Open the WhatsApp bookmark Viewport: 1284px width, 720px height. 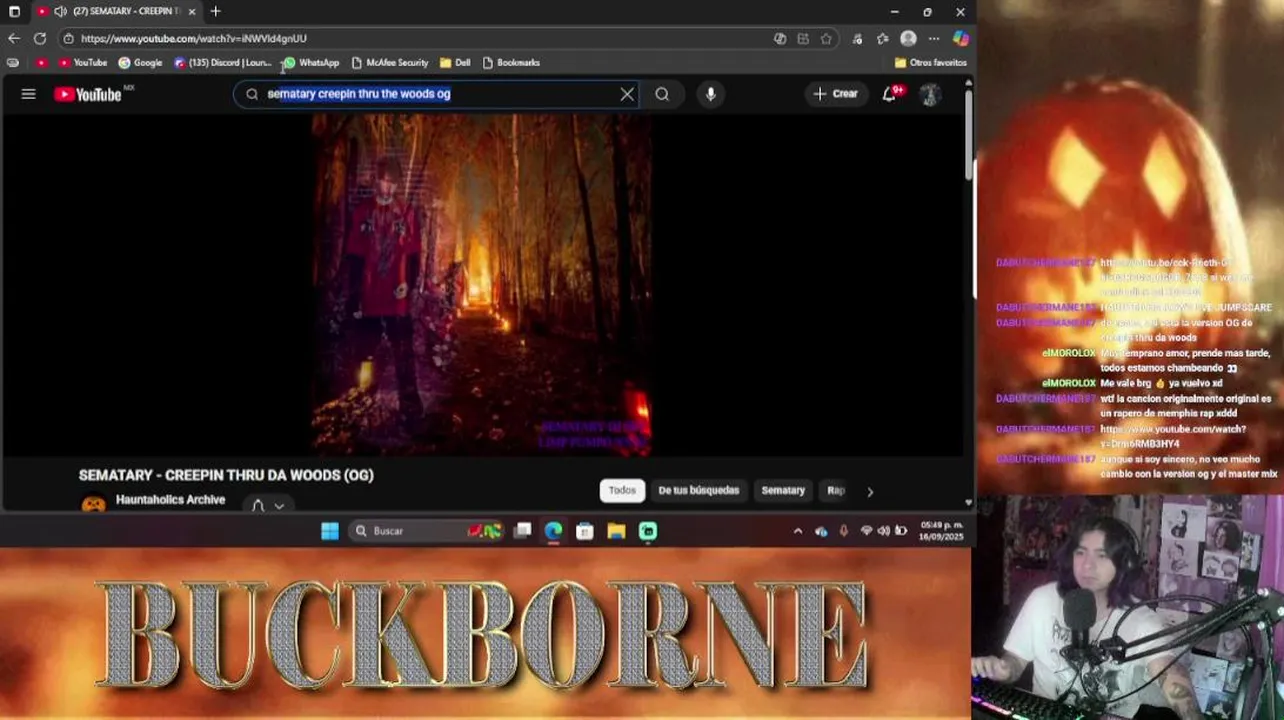point(311,62)
